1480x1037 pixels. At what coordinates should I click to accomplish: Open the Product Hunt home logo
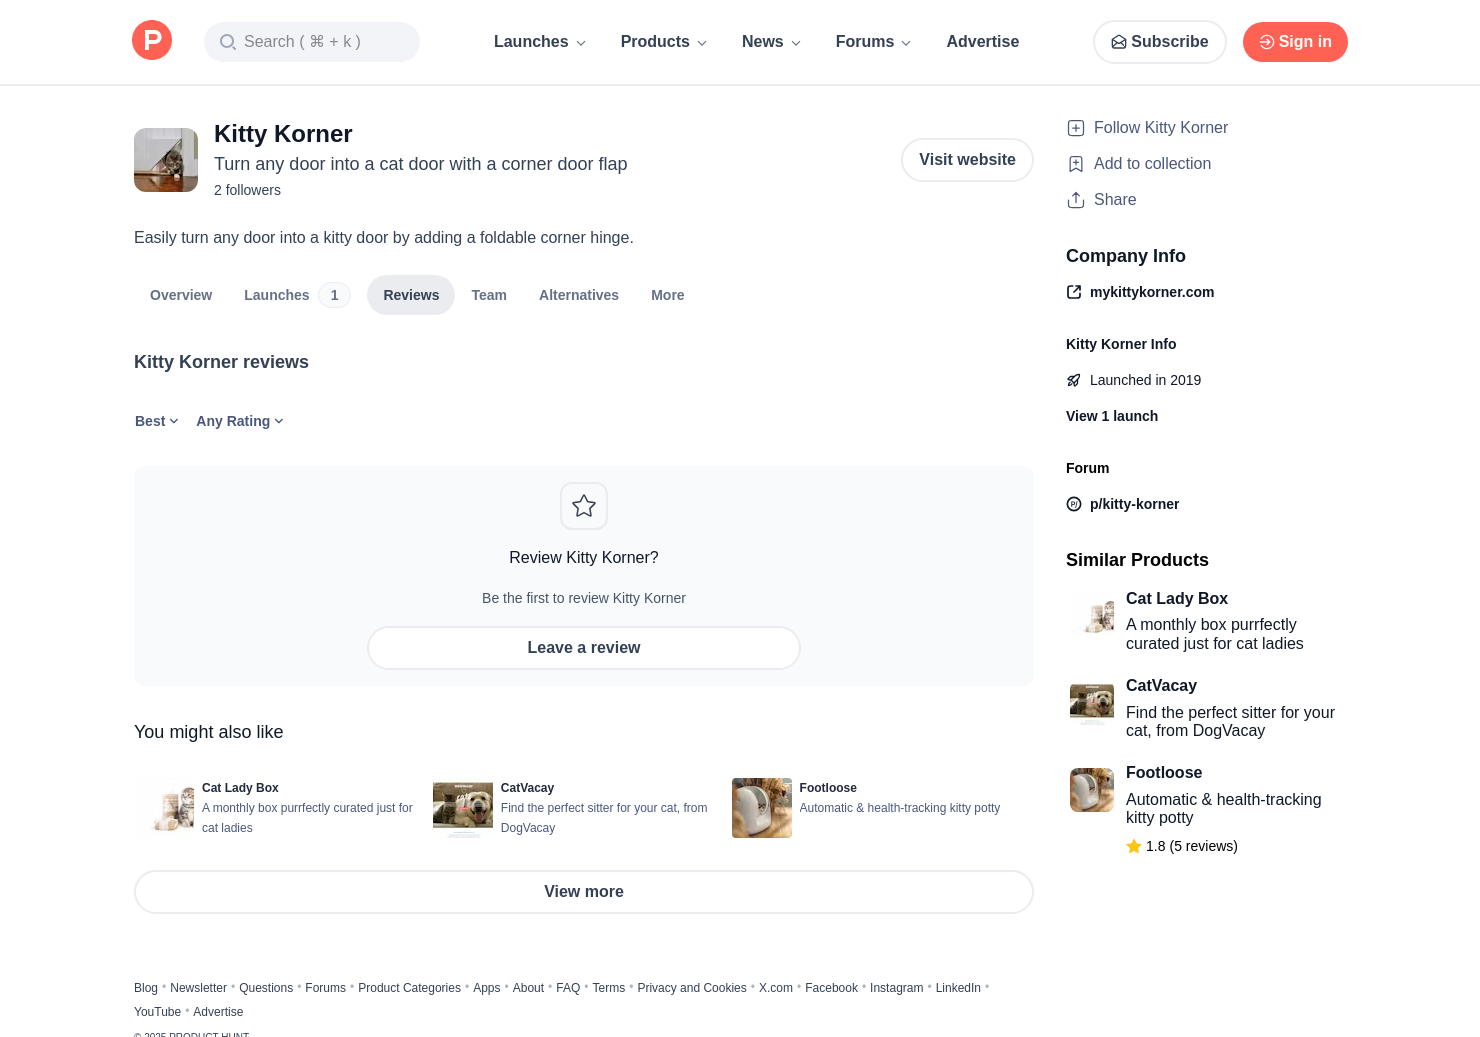[152, 40]
